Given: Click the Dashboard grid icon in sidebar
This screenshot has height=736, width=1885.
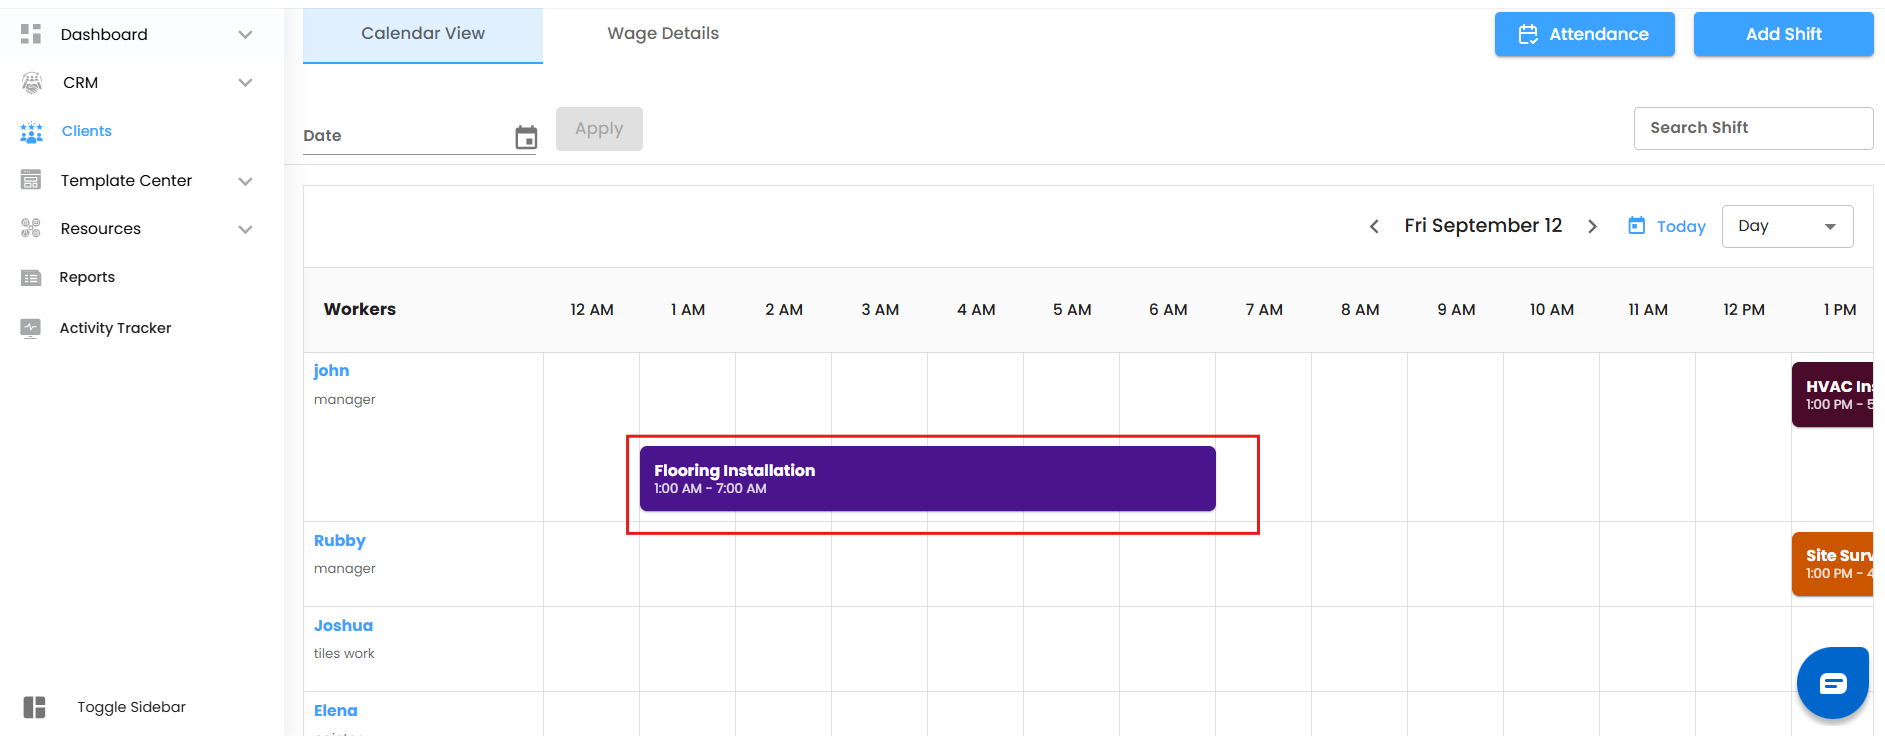Looking at the screenshot, I should click(x=31, y=34).
